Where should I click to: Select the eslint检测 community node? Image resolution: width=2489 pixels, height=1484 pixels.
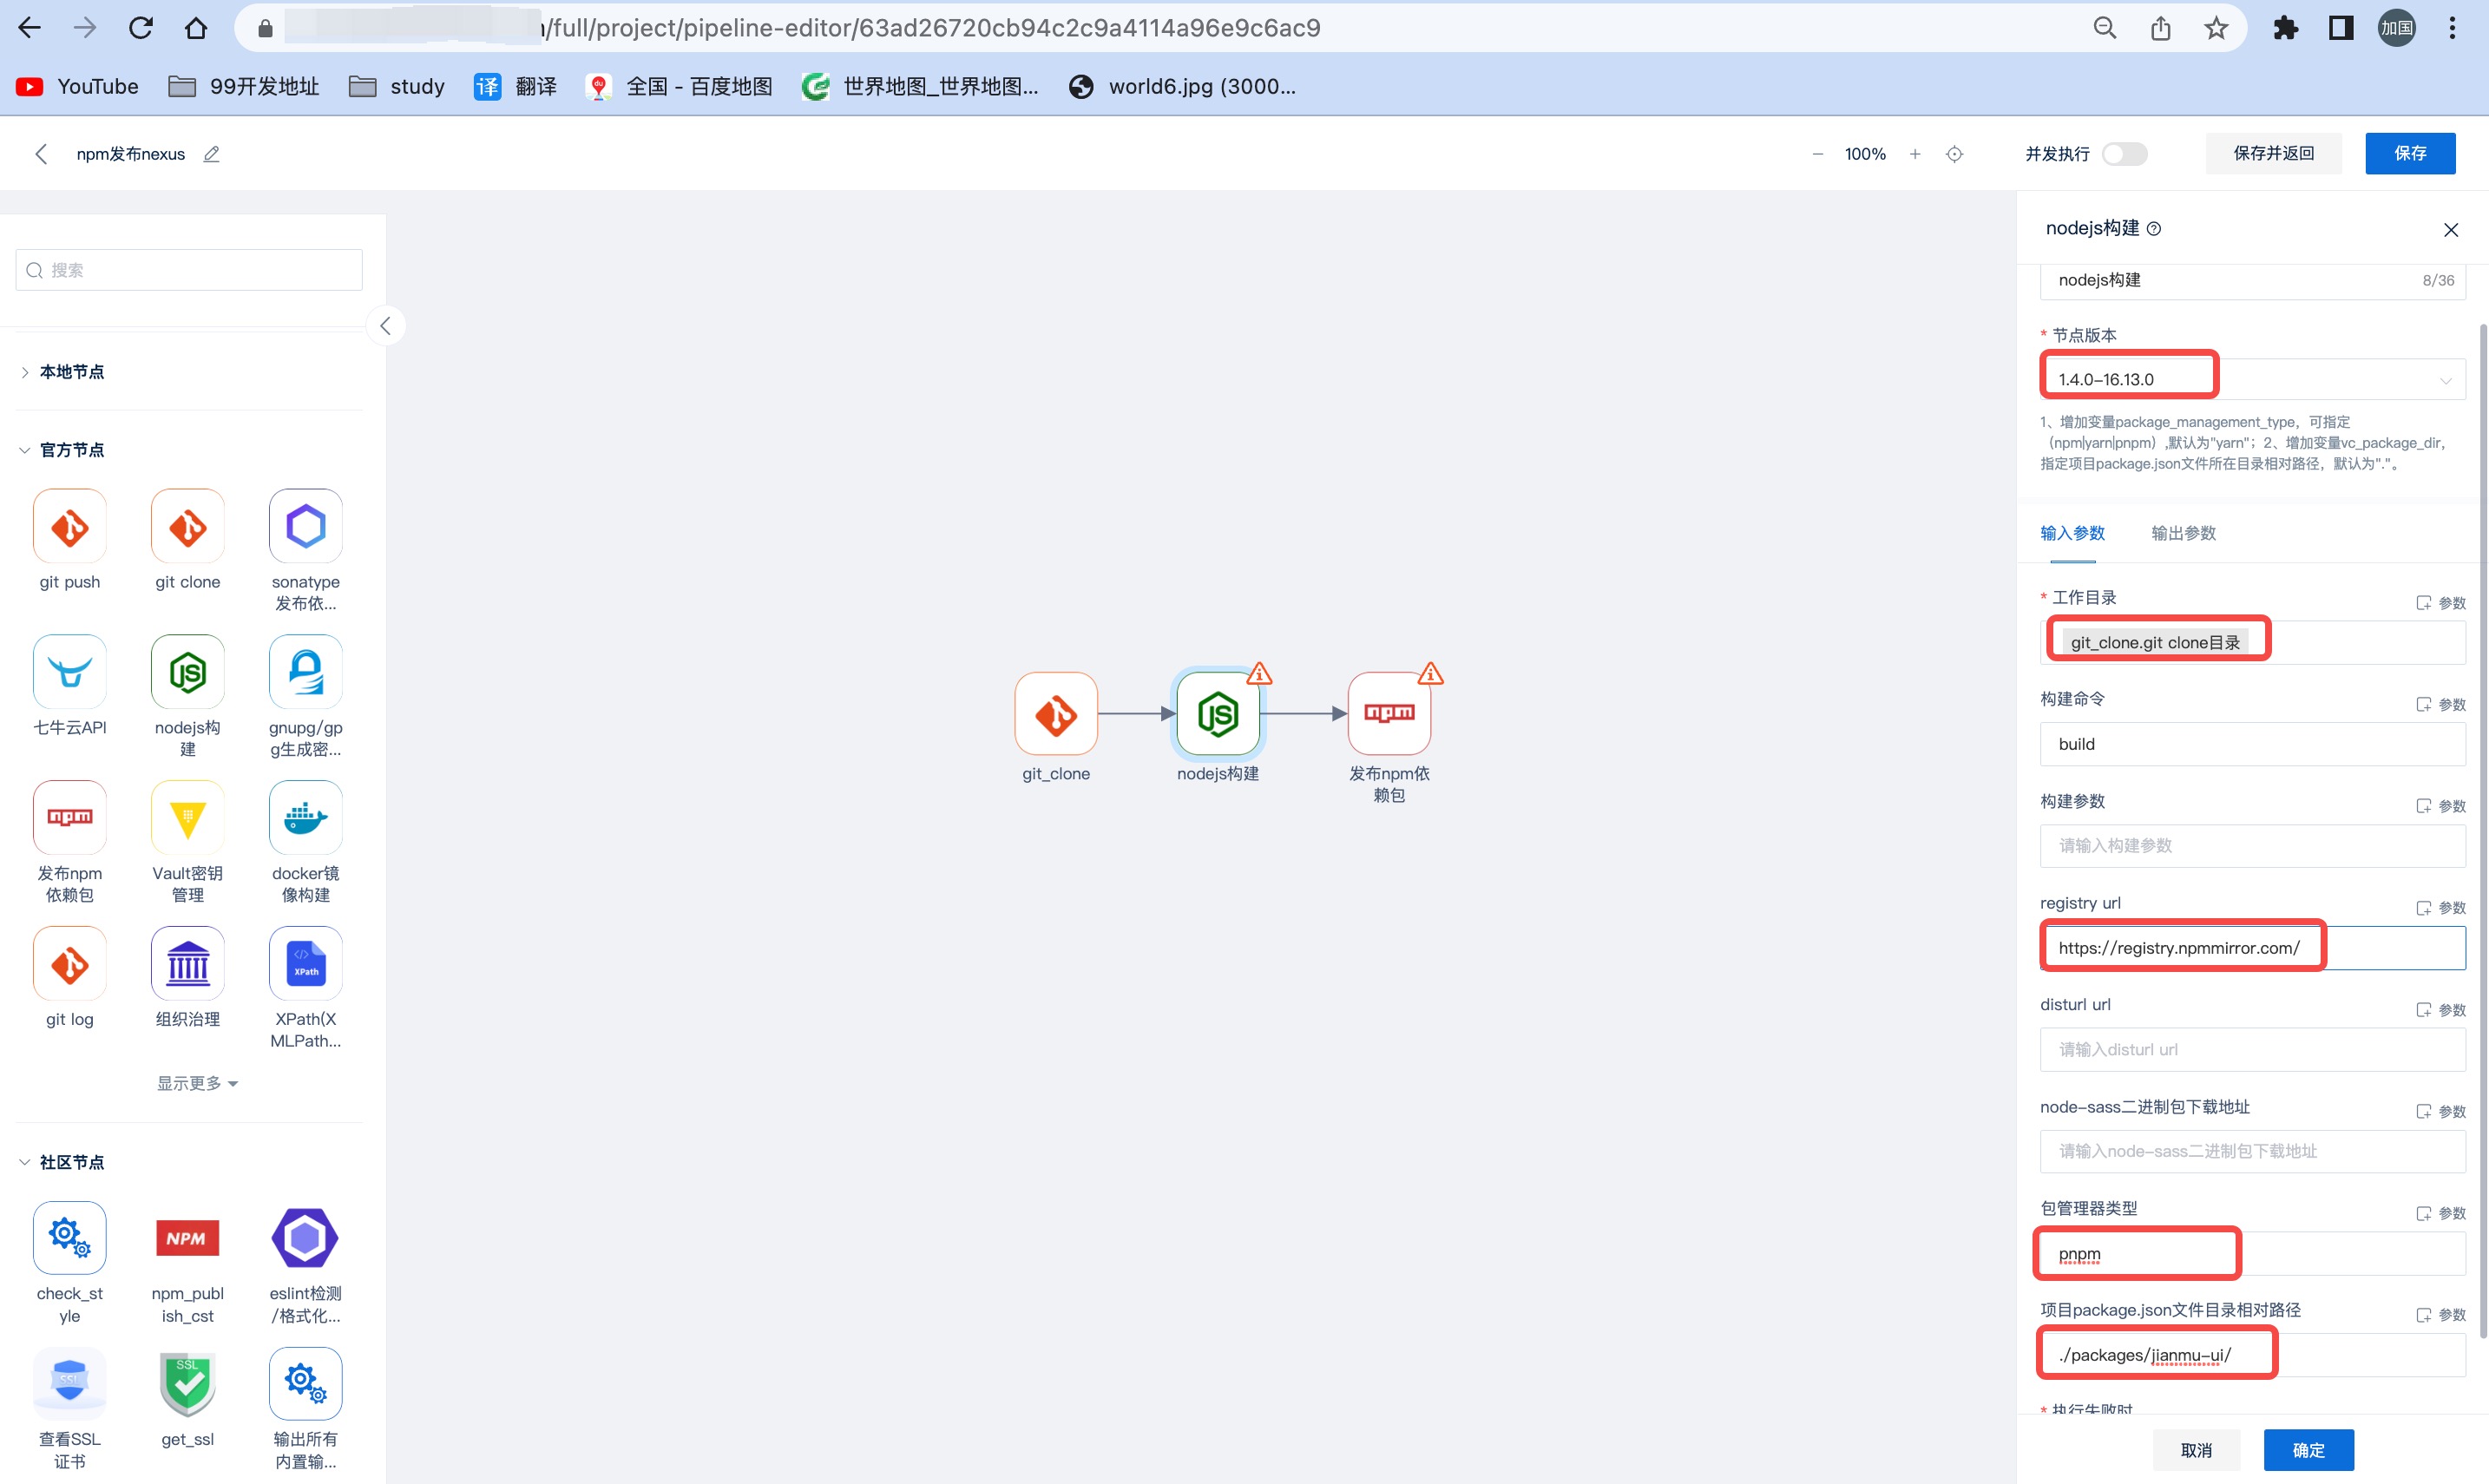305,1238
